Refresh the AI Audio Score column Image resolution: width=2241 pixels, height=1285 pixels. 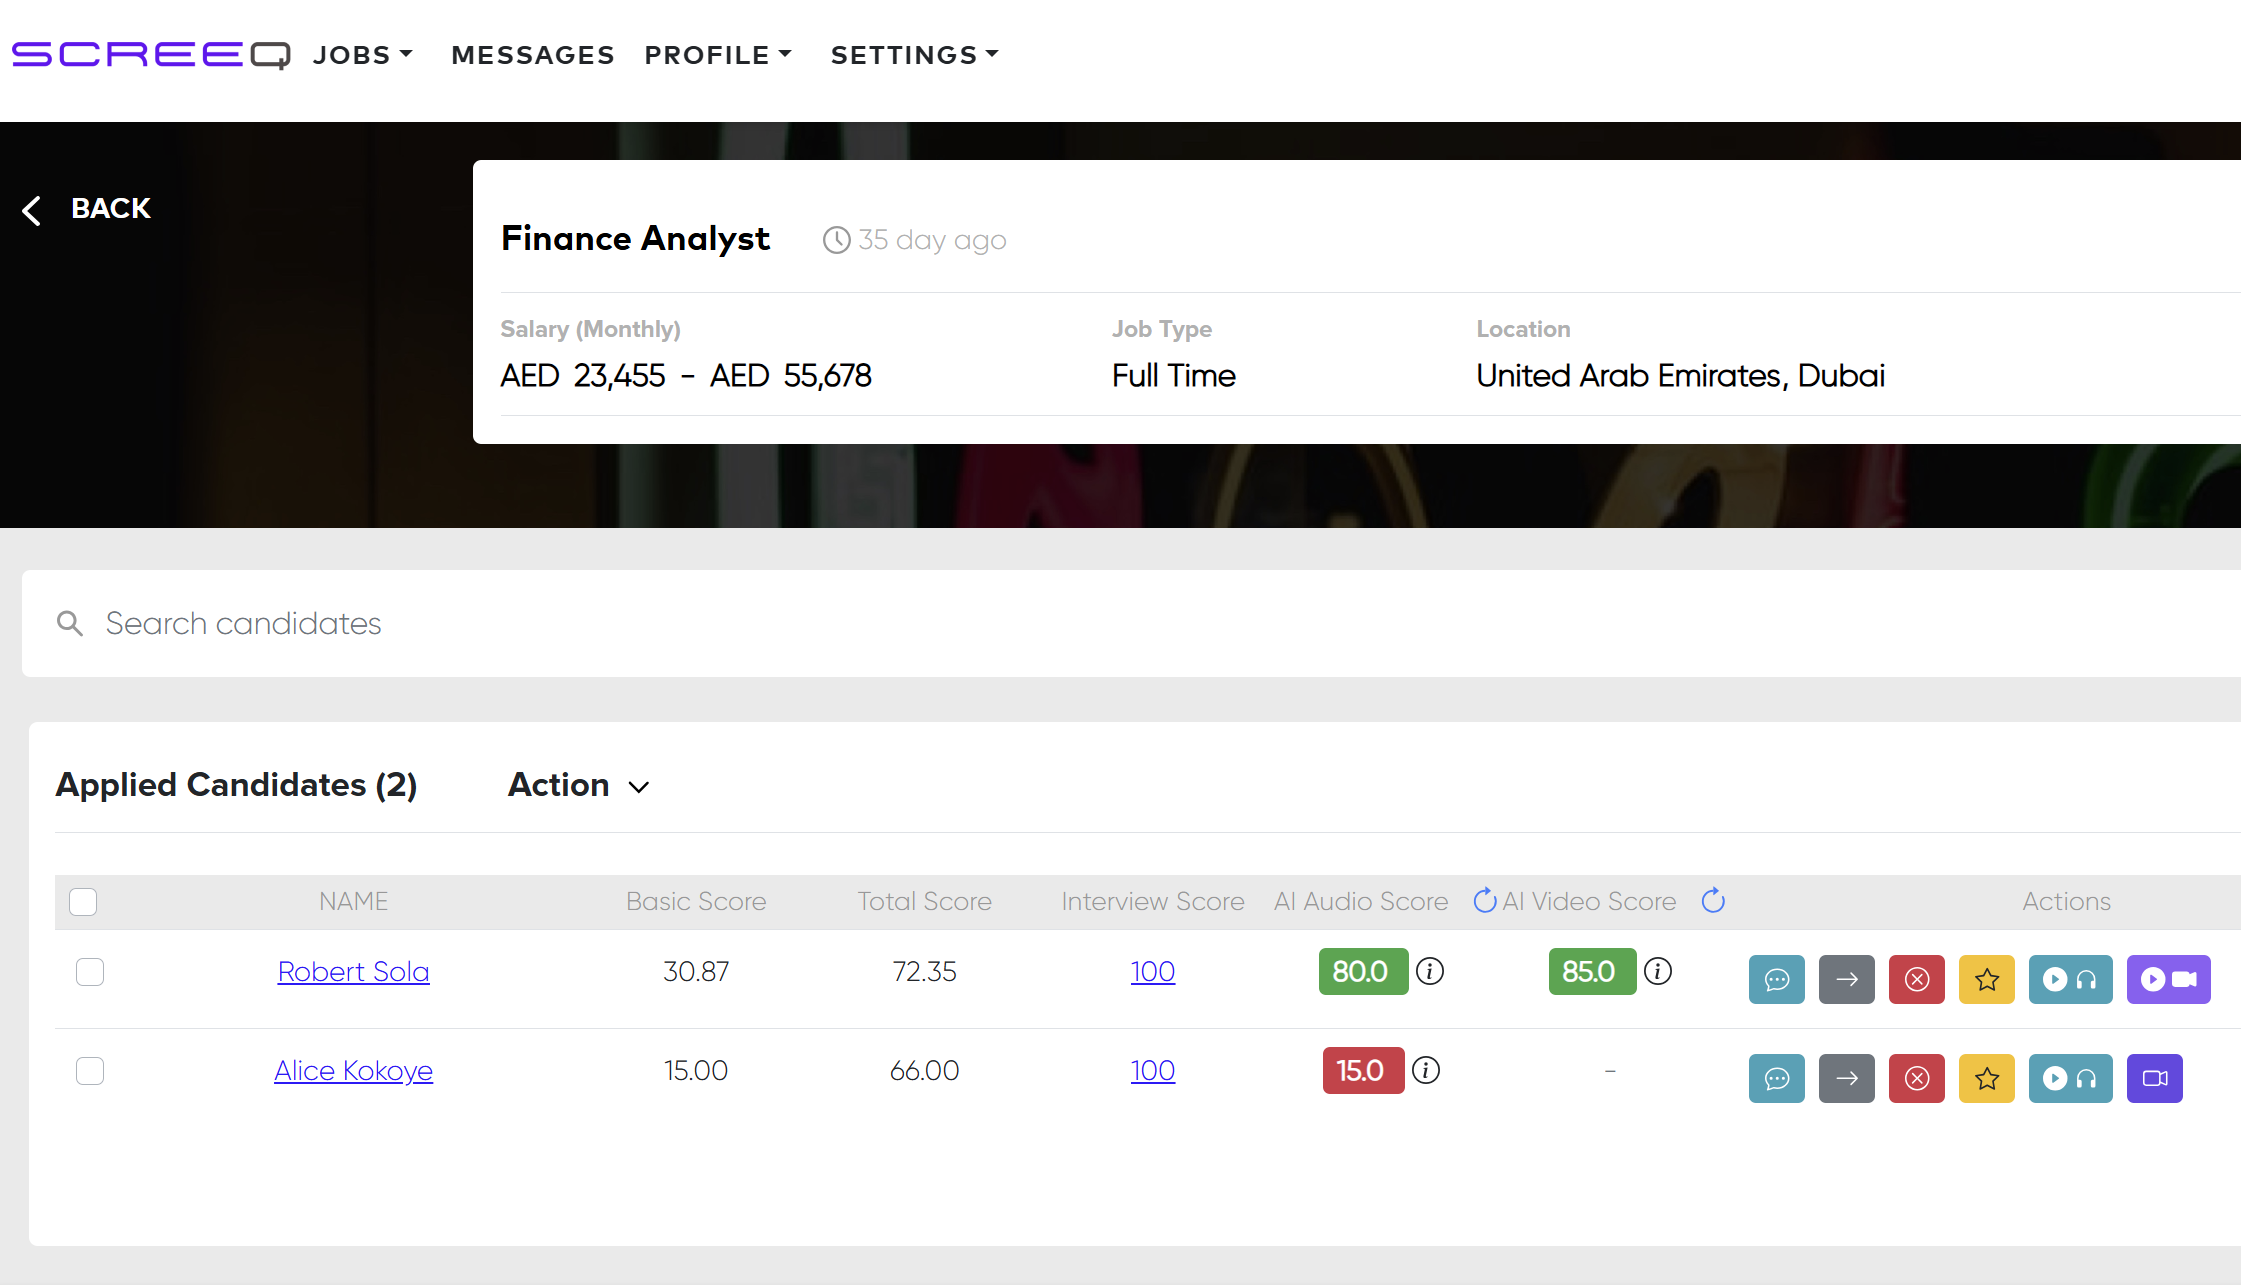click(x=1485, y=901)
